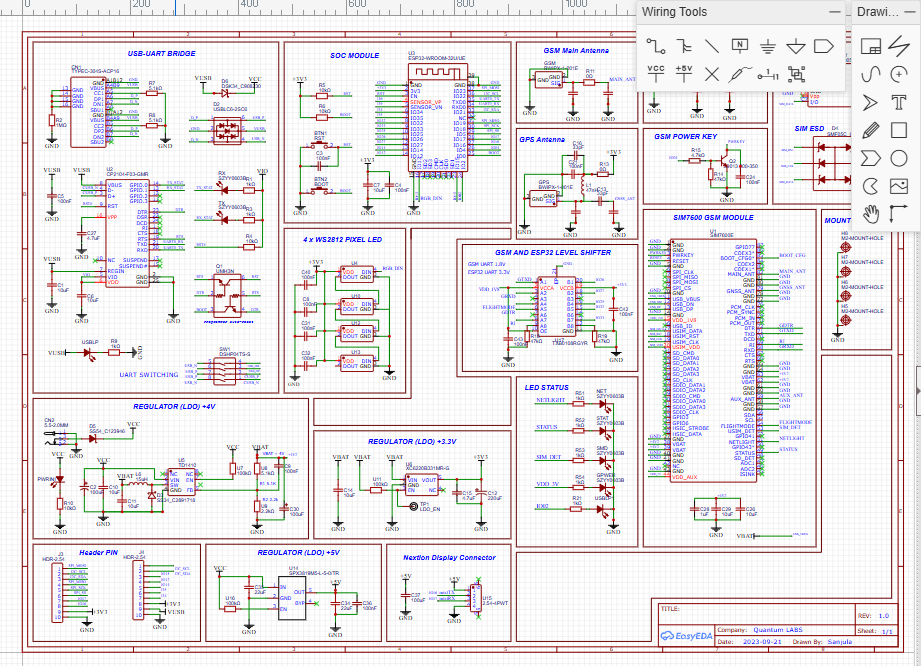
Task: Select the Image insert tool
Action: [x=899, y=186]
